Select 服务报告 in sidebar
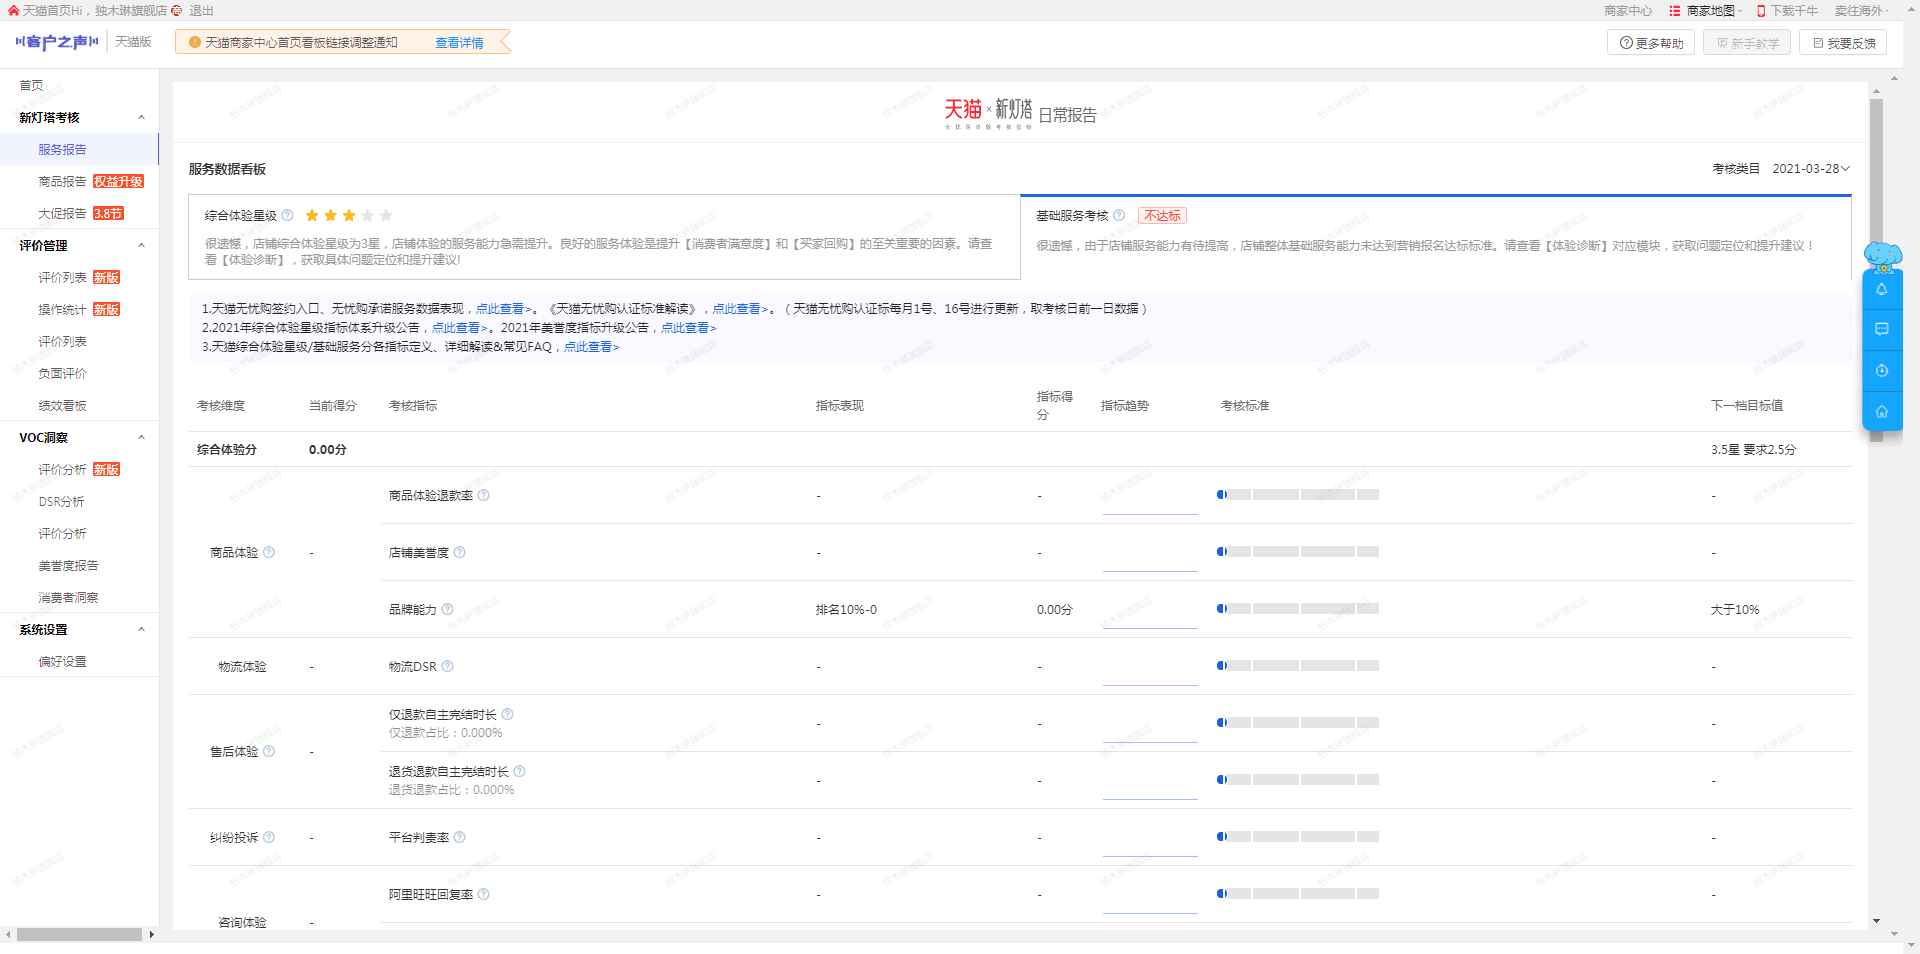1920x954 pixels. (79, 149)
